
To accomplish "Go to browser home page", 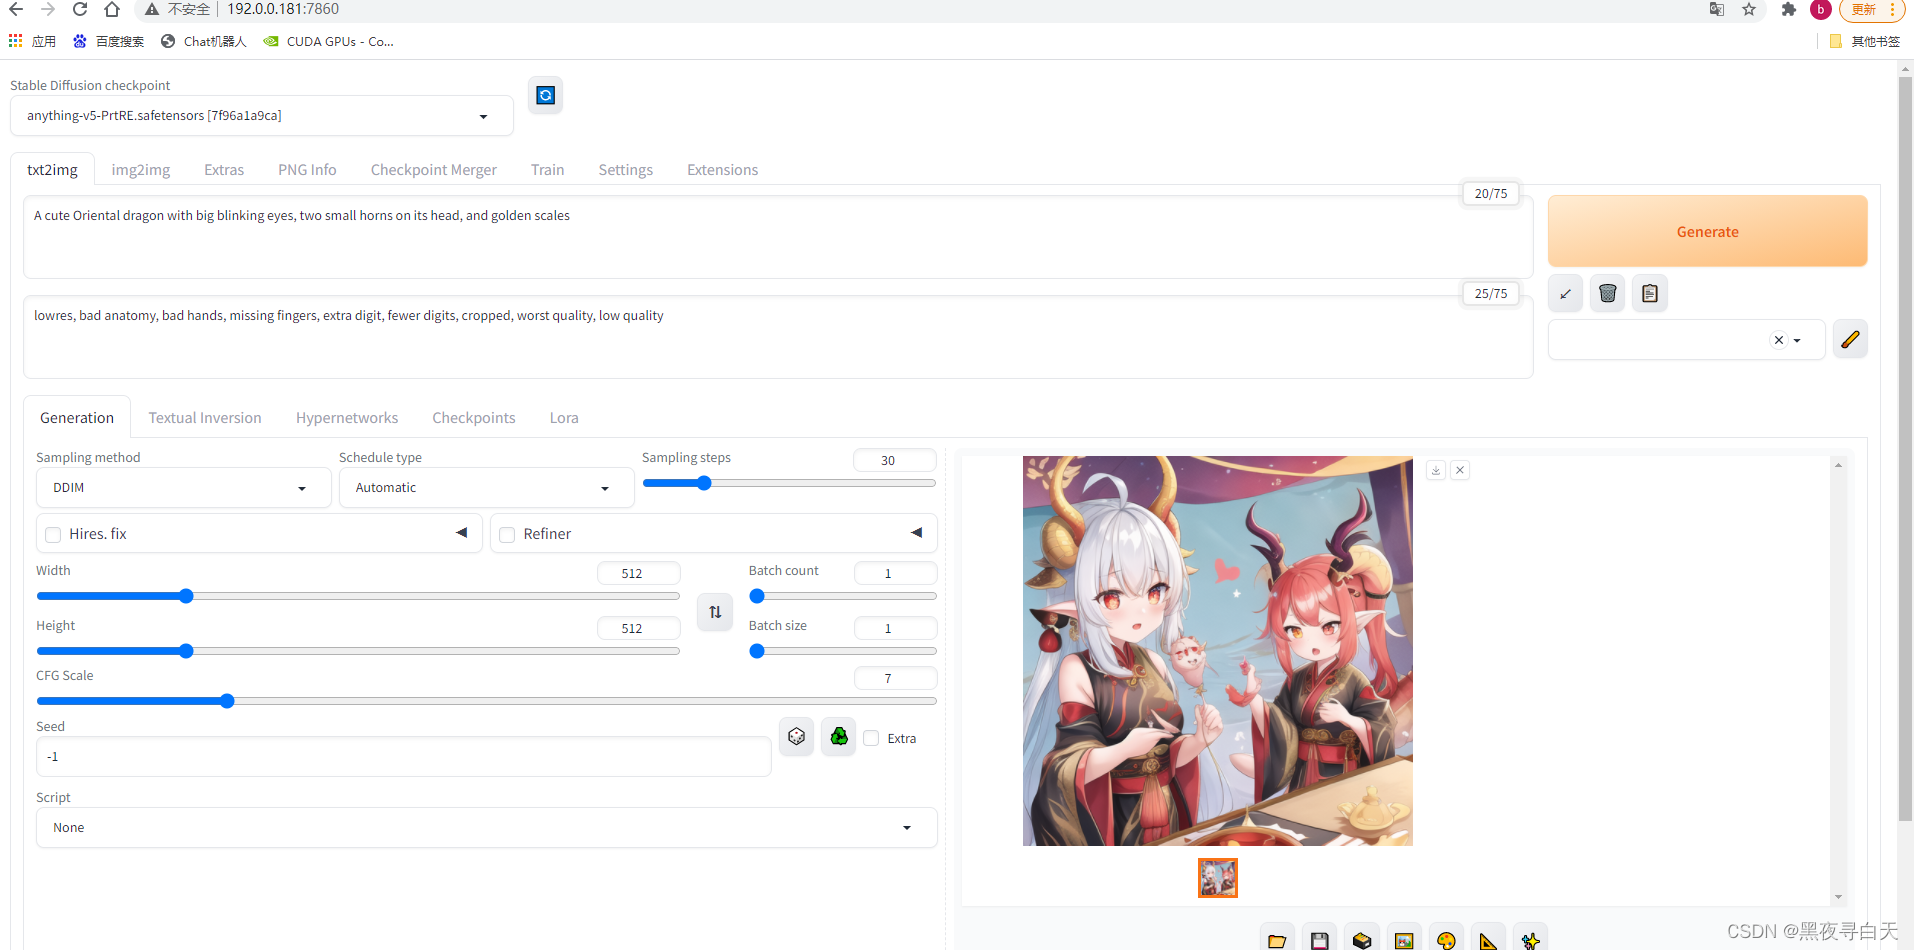I will (112, 9).
